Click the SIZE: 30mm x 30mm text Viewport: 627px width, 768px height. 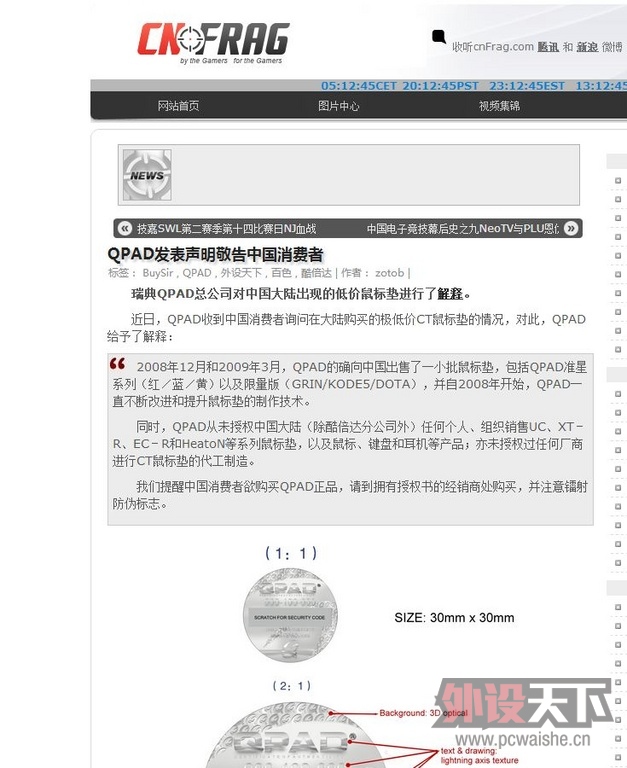(x=454, y=618)
